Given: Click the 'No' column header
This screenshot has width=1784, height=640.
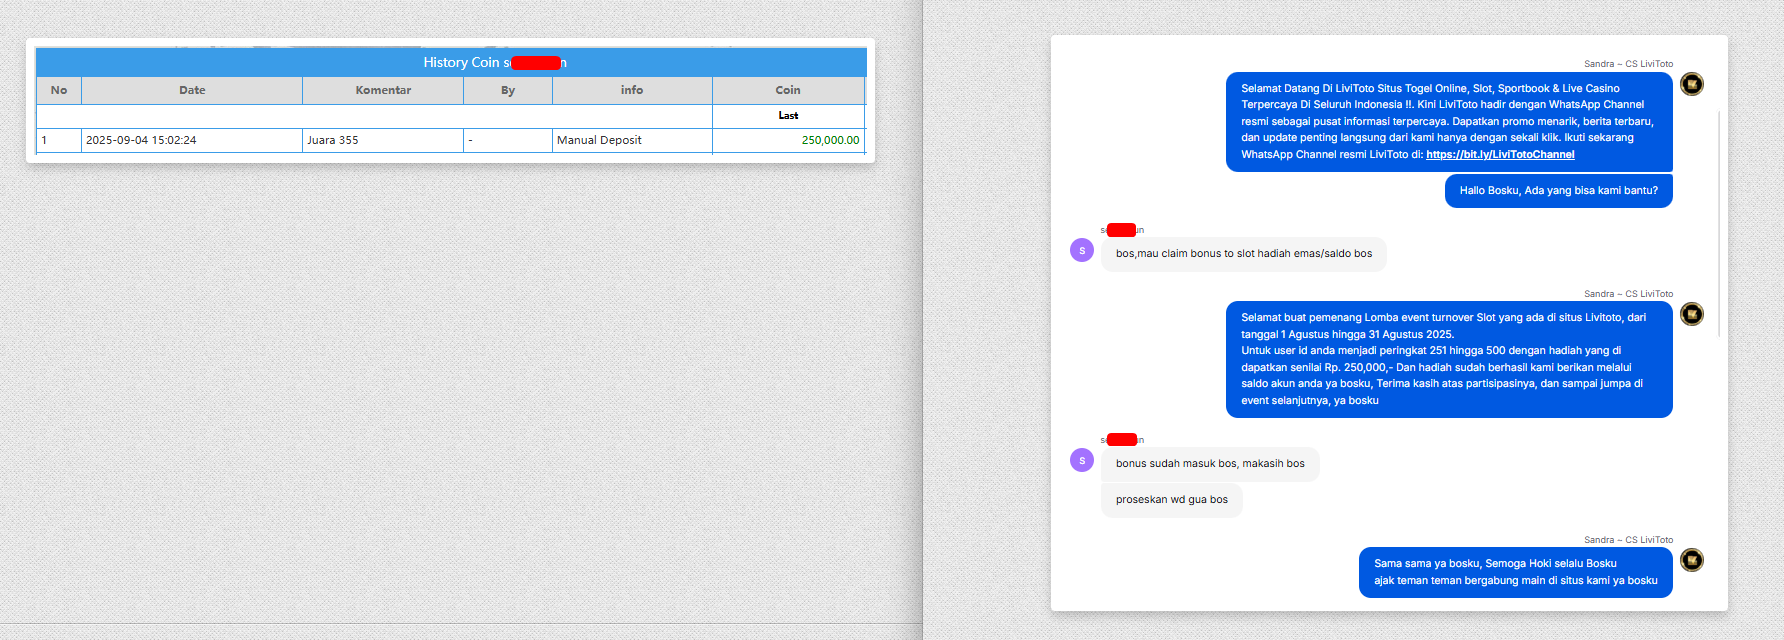Looking at the screenshot, I should tap(59, 90).
